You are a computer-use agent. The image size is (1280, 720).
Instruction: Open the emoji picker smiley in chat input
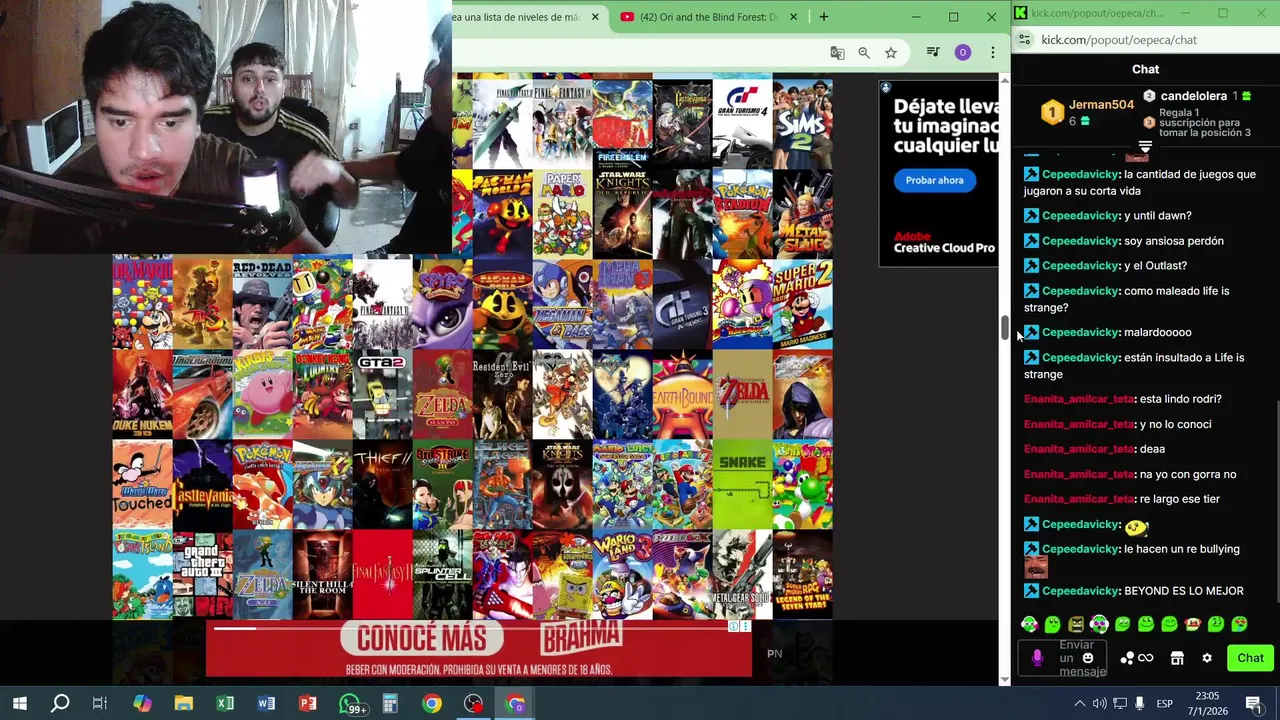pos(1088,658)
